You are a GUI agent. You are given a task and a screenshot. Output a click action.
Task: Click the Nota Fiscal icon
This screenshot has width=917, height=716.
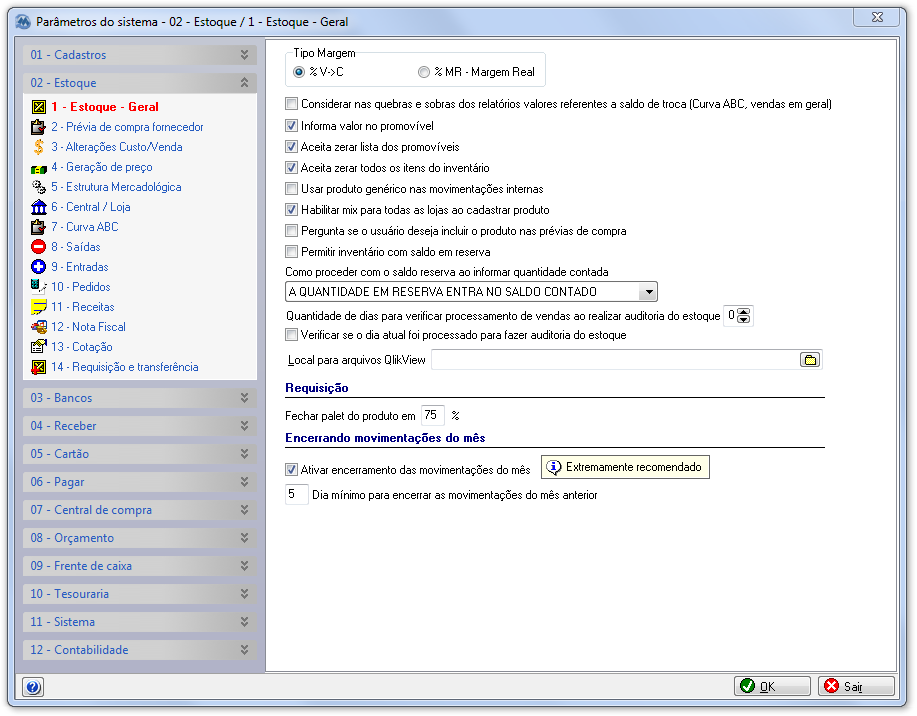click(39, 327)
